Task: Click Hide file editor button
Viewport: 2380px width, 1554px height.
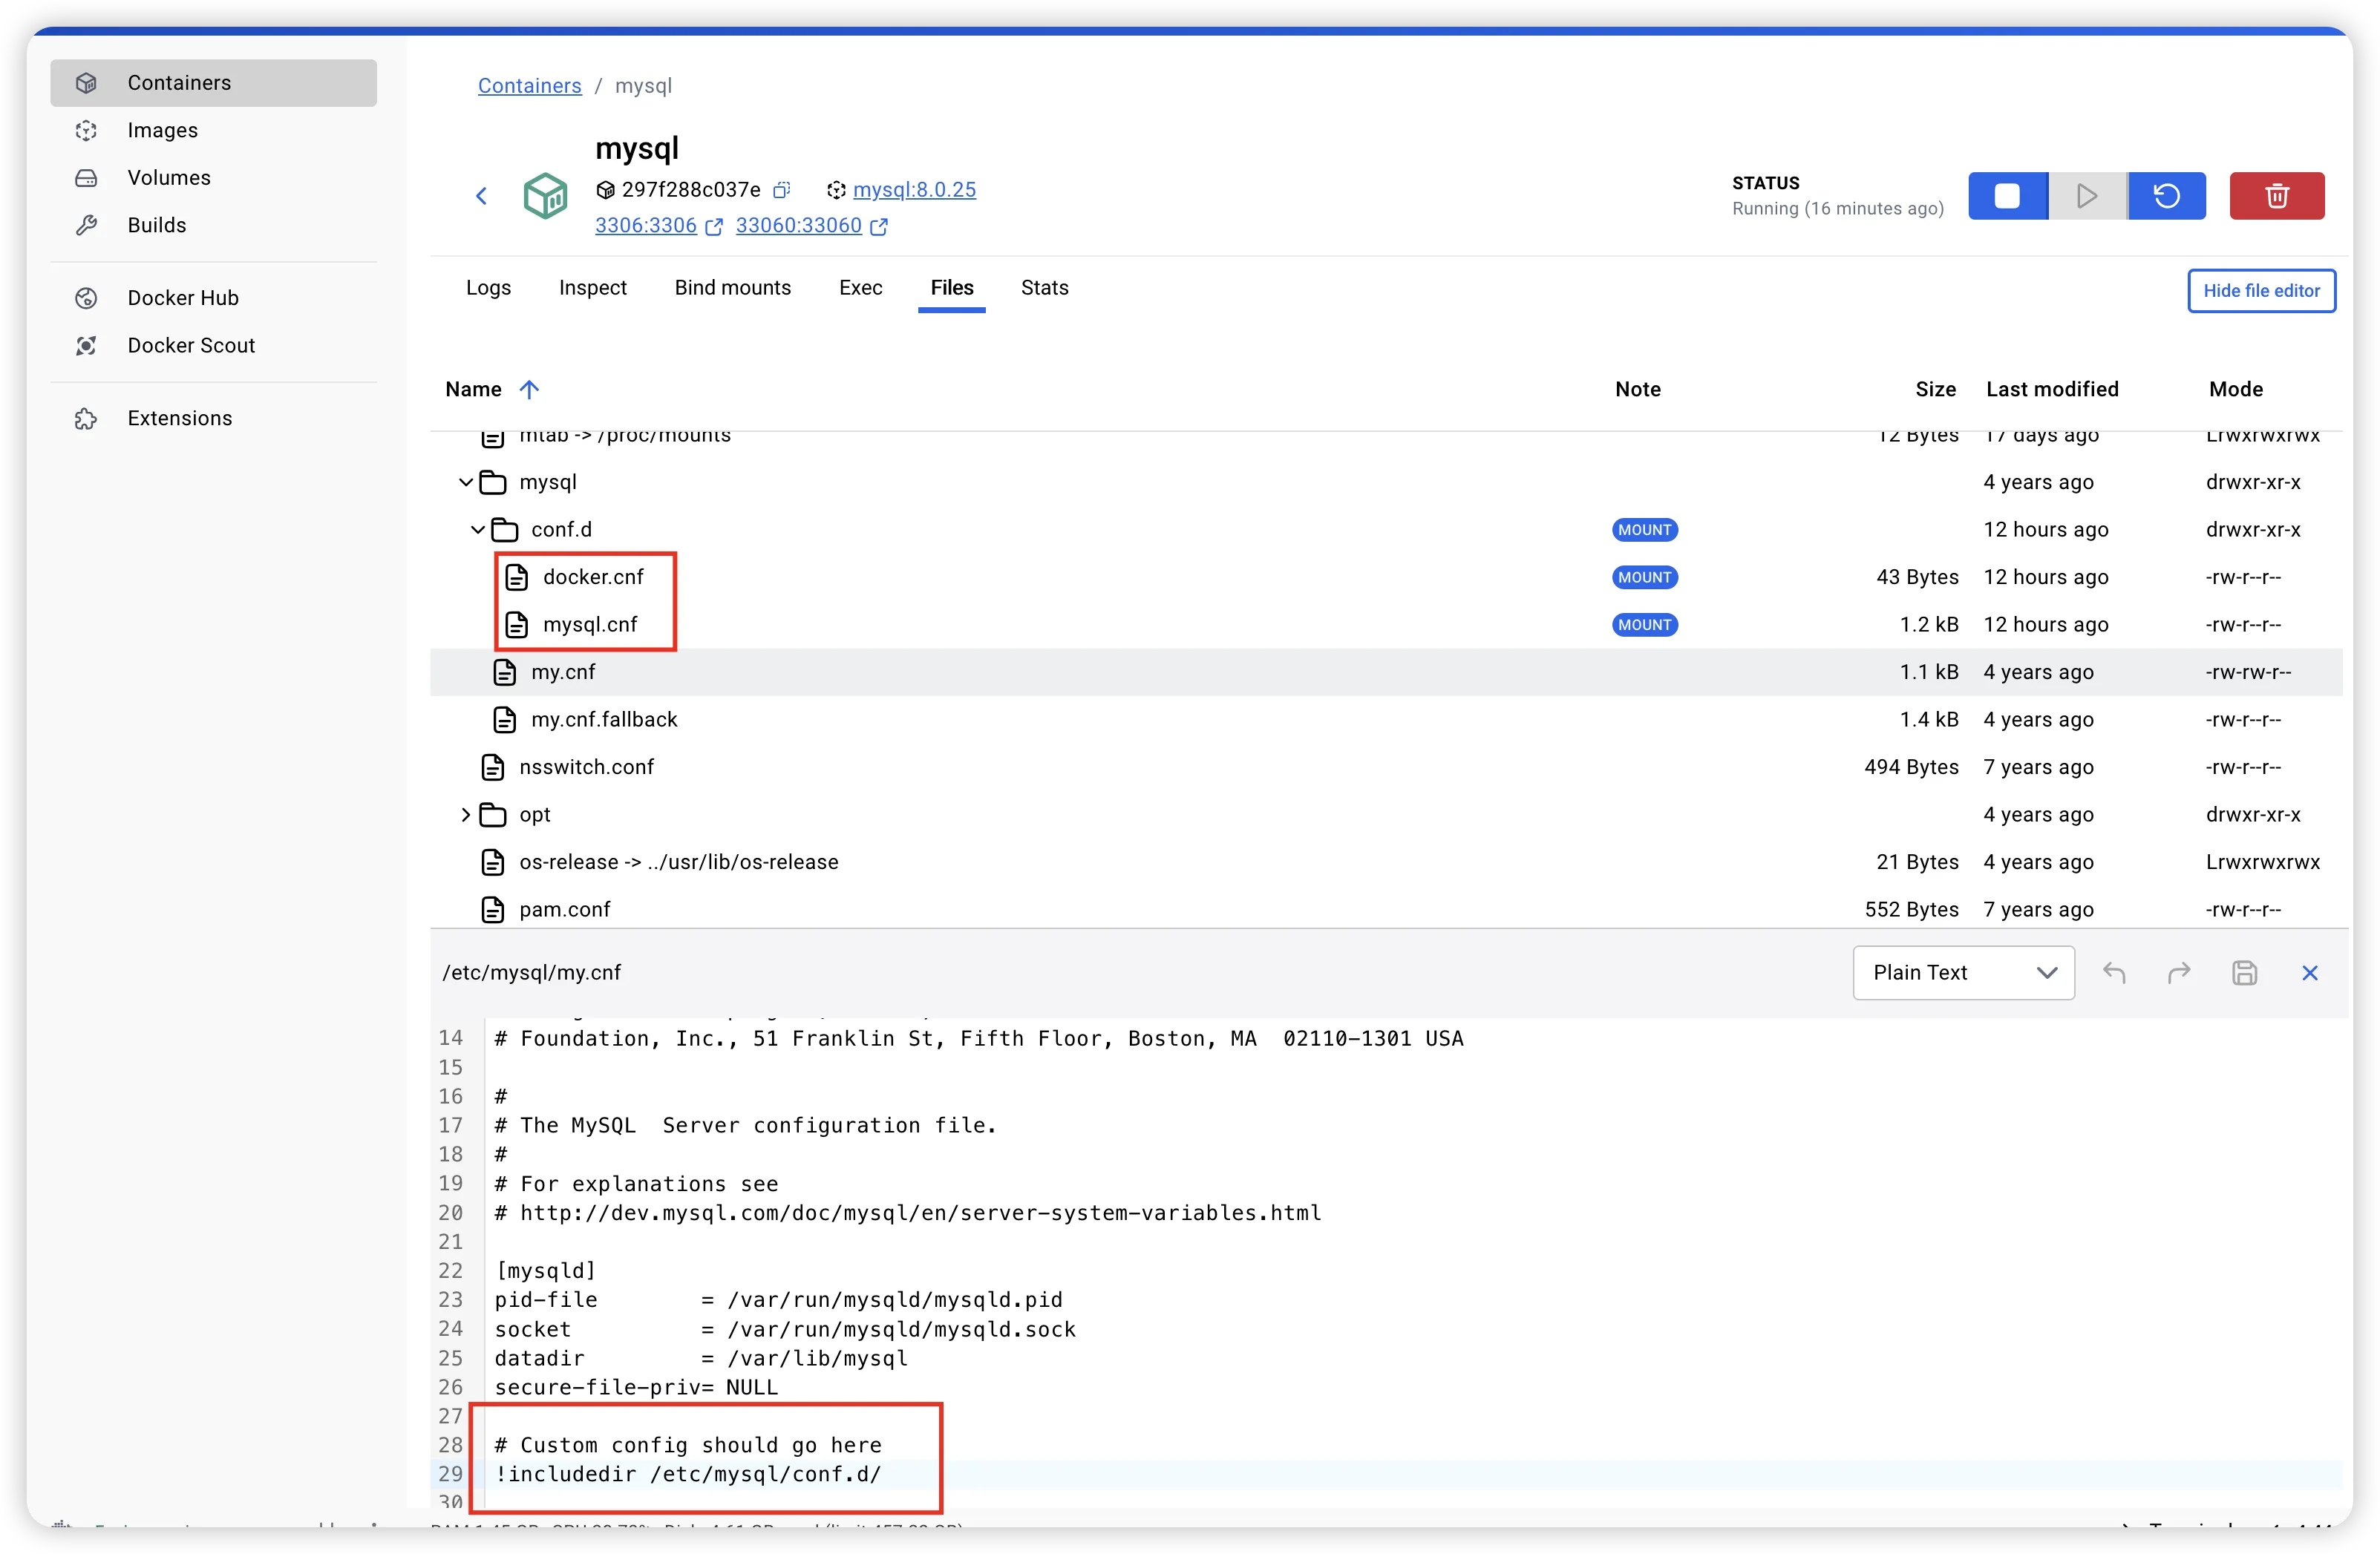Action: click(2261, 291)
